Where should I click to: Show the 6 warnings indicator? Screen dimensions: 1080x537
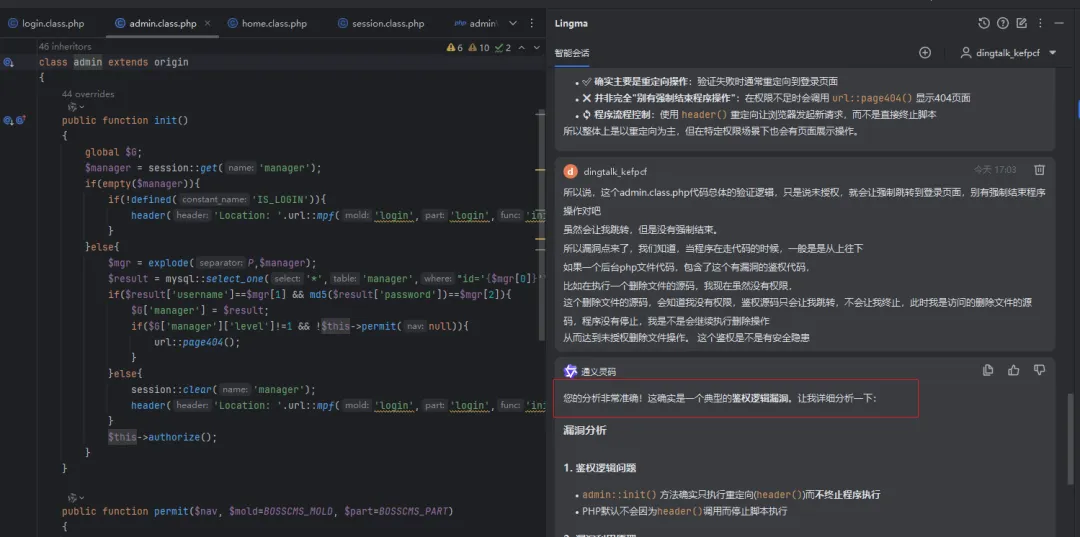tap(455, 48)
